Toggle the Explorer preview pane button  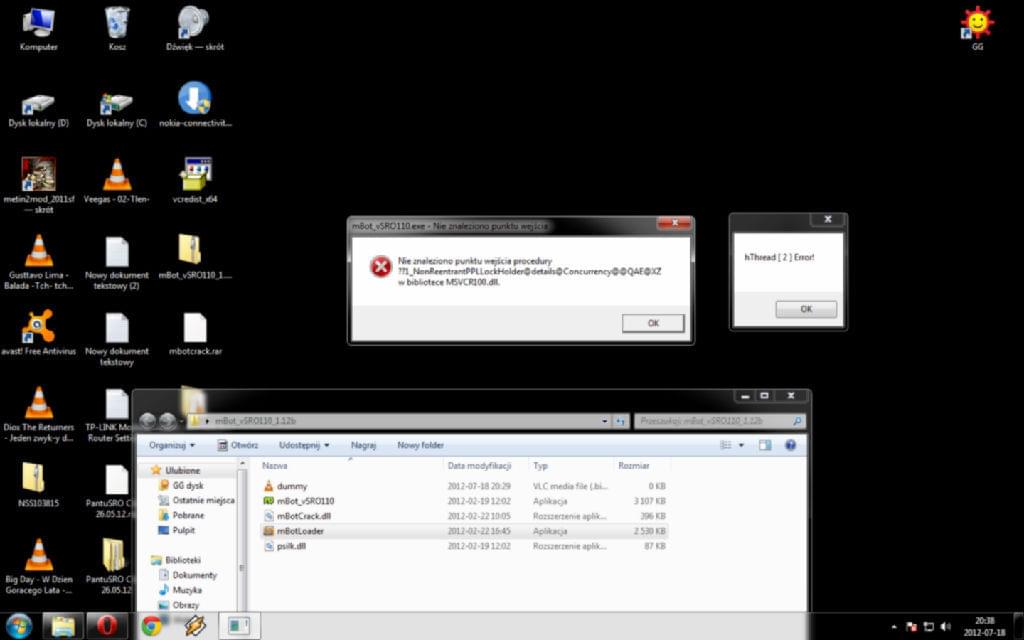tap(767, 445)
